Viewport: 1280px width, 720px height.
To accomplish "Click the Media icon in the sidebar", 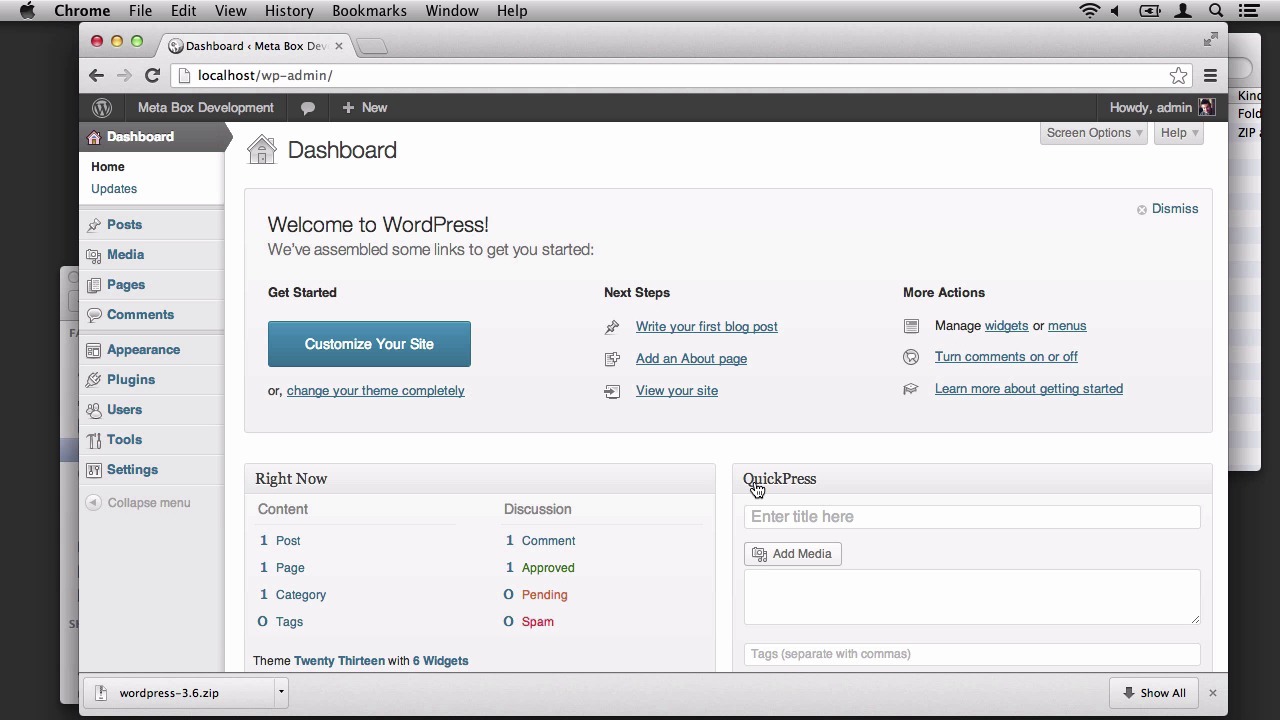I will pos(94,255).
